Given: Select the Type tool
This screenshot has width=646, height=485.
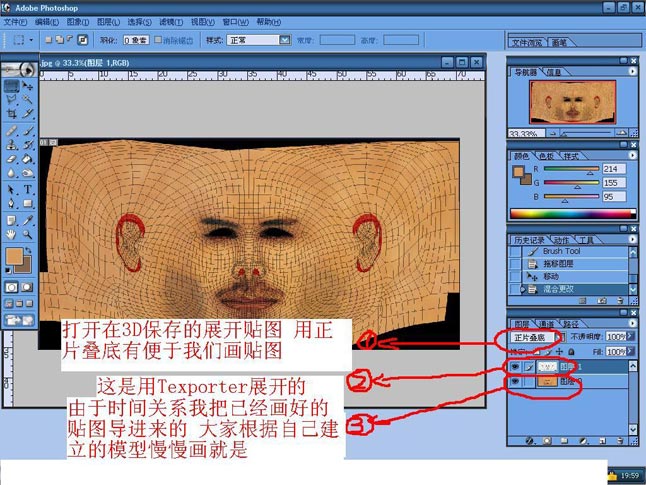Looking at the screenshot, I should (x=28, y=190).
